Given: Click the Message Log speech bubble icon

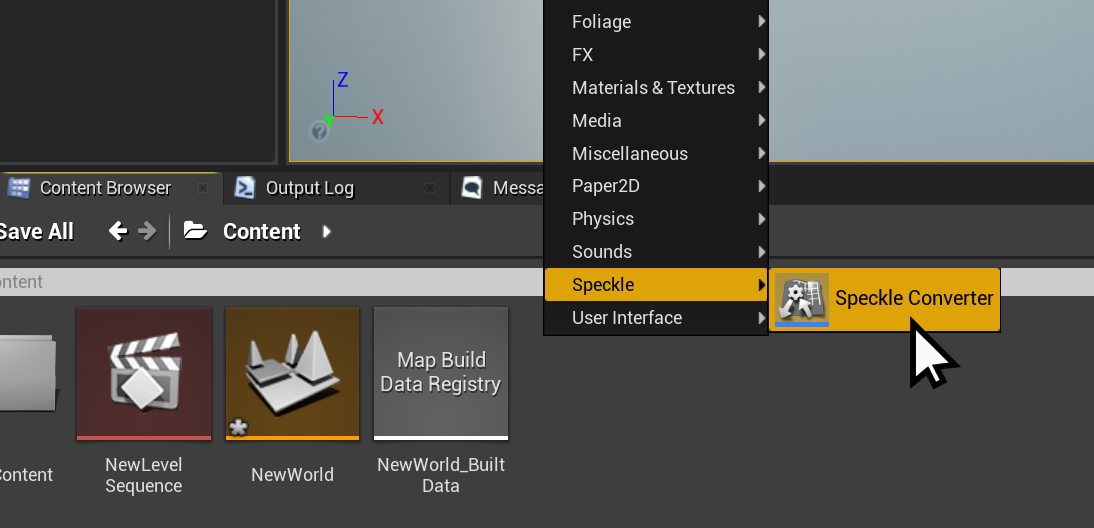Looking at the screenshot, I should (x=472, y=188).
